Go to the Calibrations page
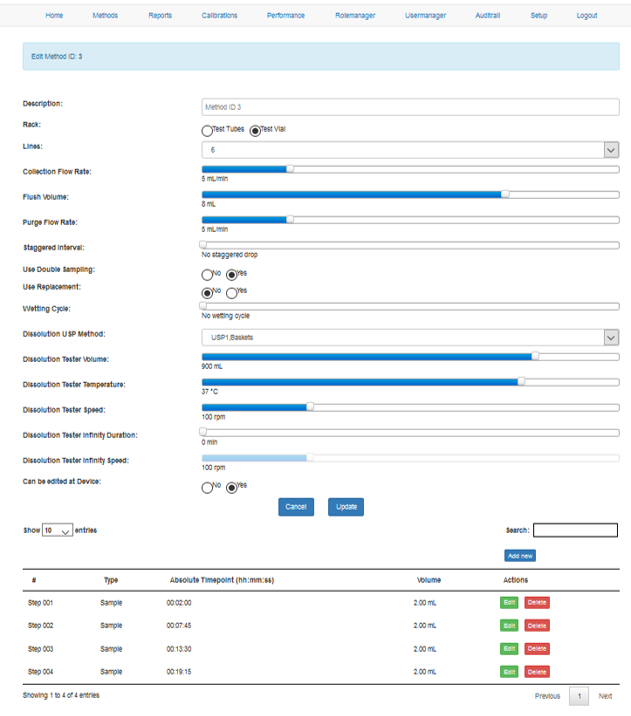 (x=219, y=16)
